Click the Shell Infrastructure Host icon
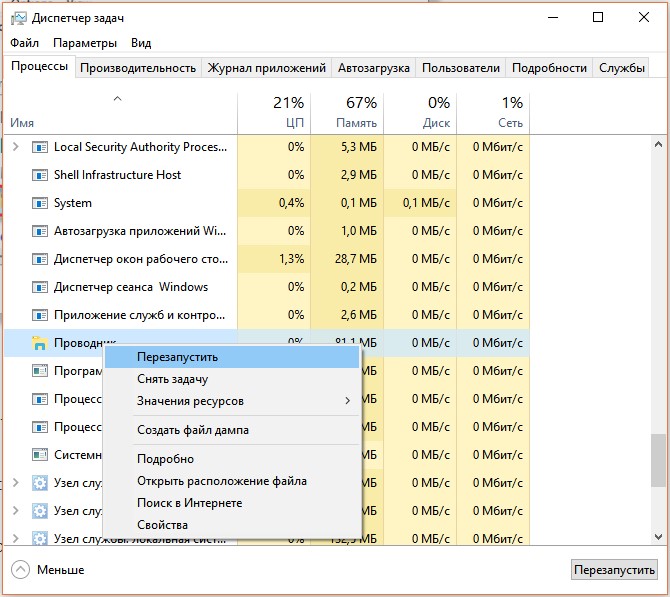Viewport: 670px width, 597px height. [x=40, y=175]
